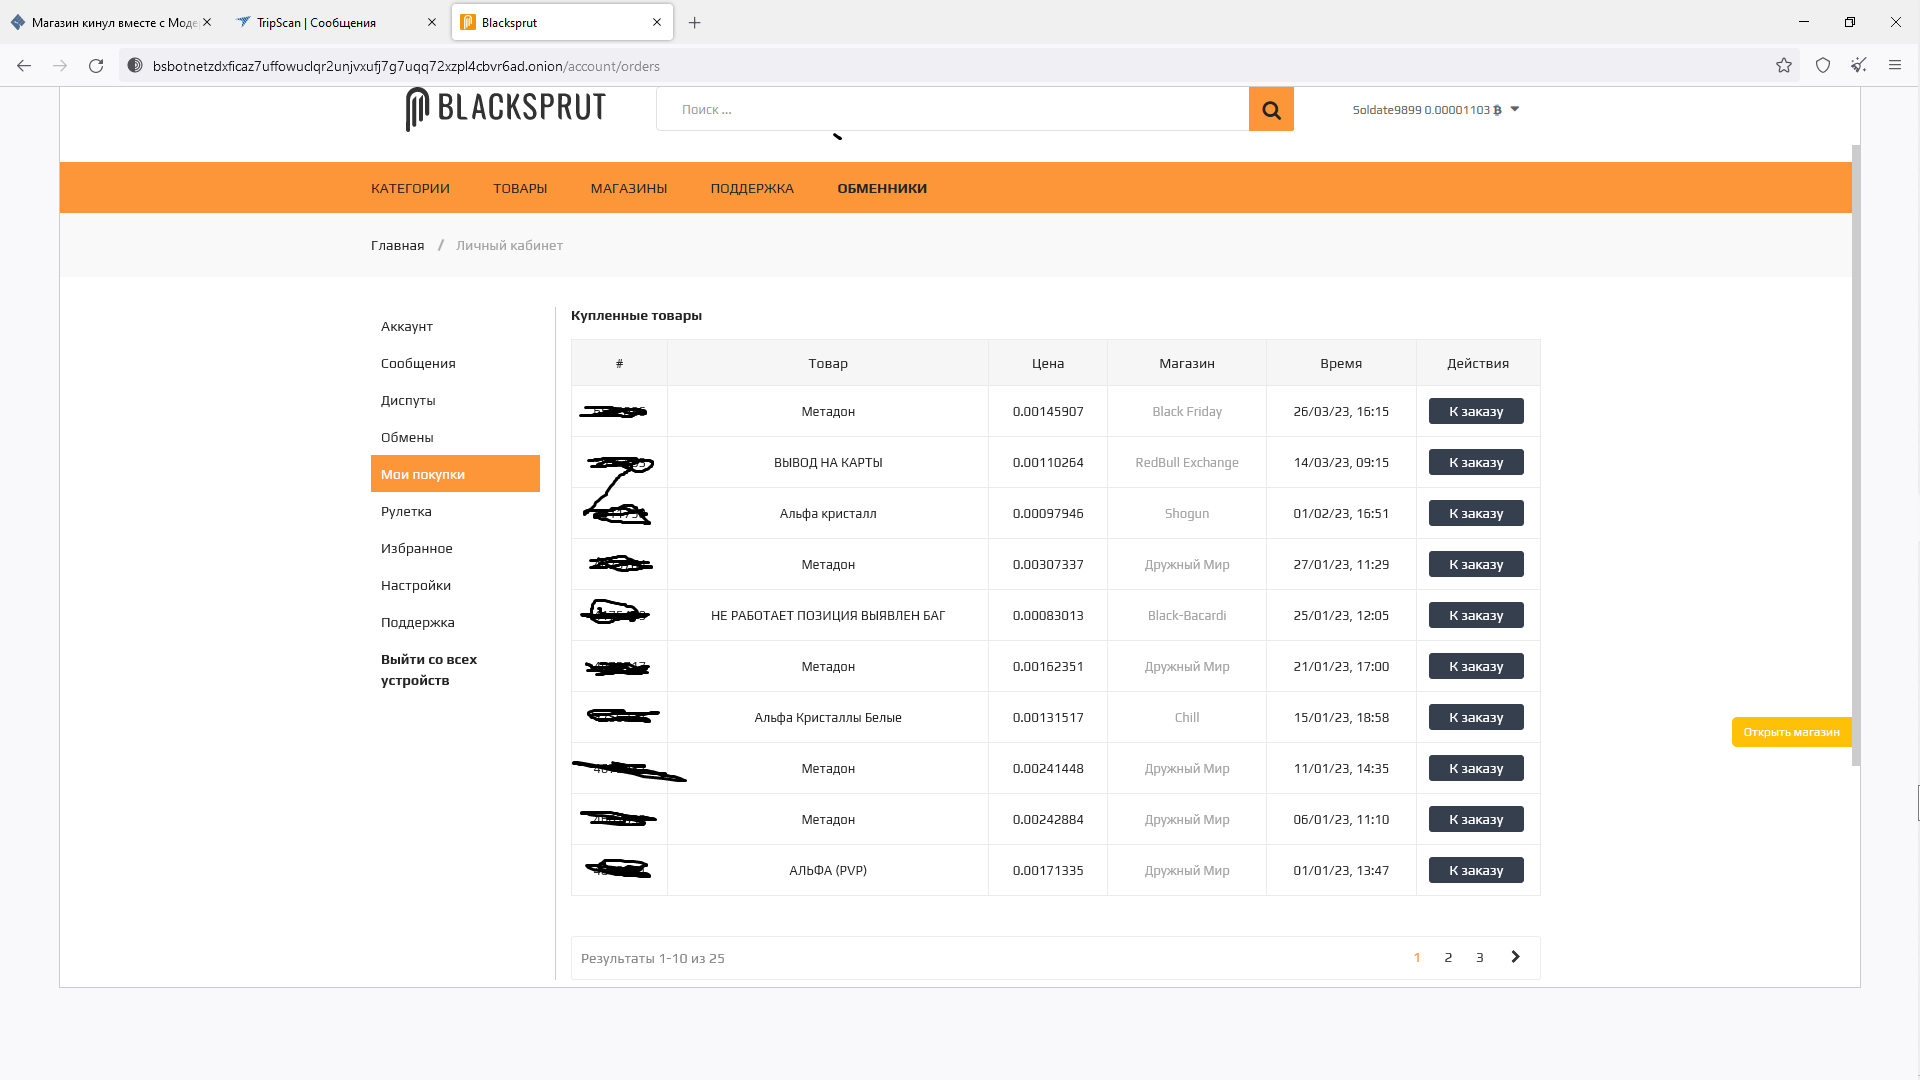
Task: Click the Результаты 1-10 из 25 text
Action: (x=653, y=958)
